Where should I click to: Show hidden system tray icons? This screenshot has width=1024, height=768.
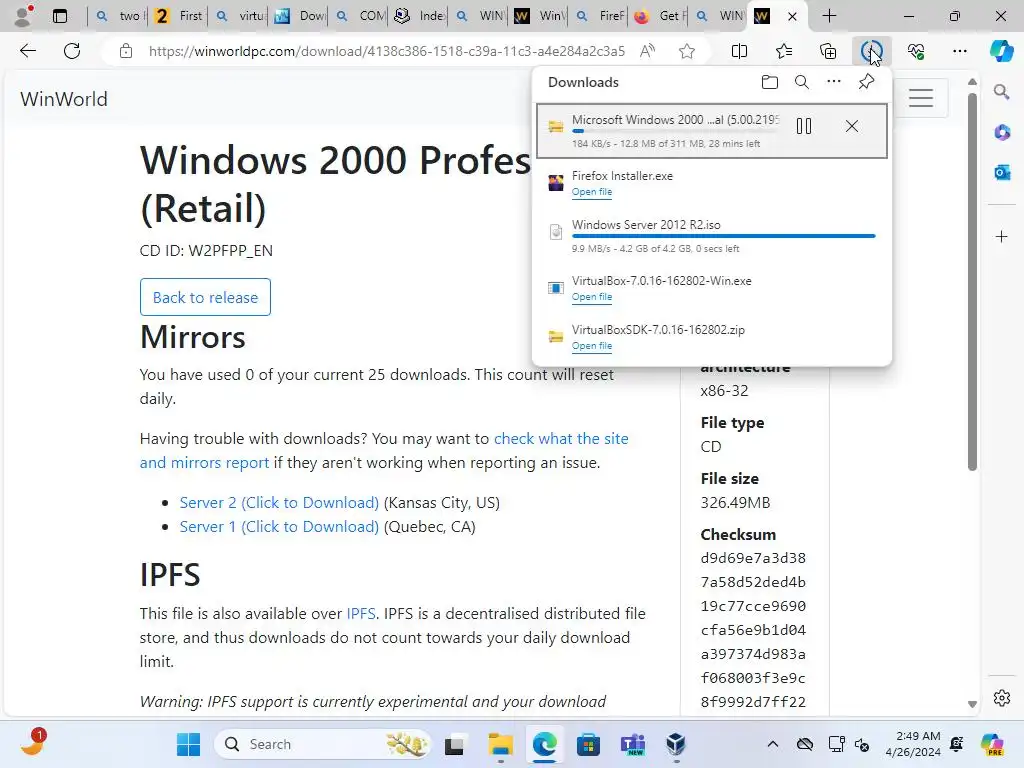(773, 744)
